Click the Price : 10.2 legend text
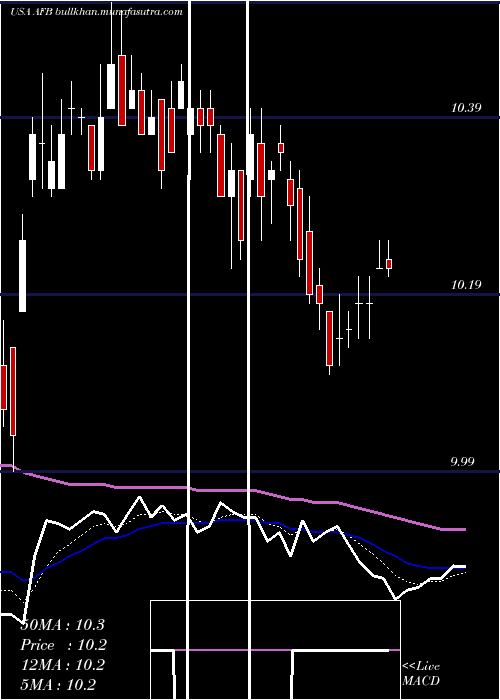The height and width of the screenshot is (700, 500). 63,645
